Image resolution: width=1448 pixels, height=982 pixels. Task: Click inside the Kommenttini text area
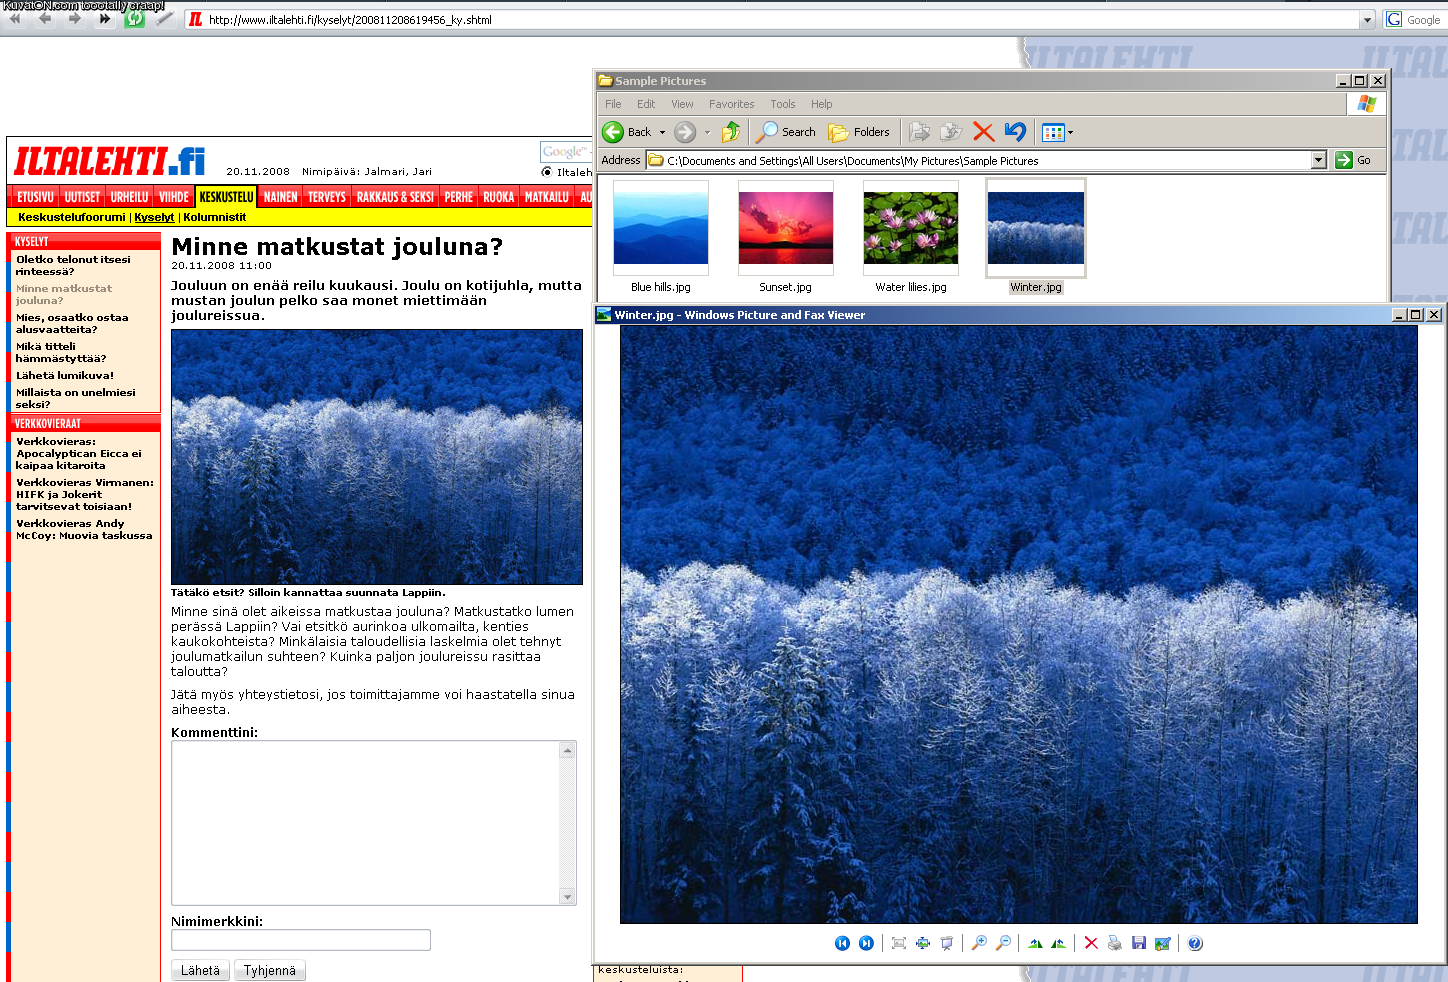coord(366,823)
